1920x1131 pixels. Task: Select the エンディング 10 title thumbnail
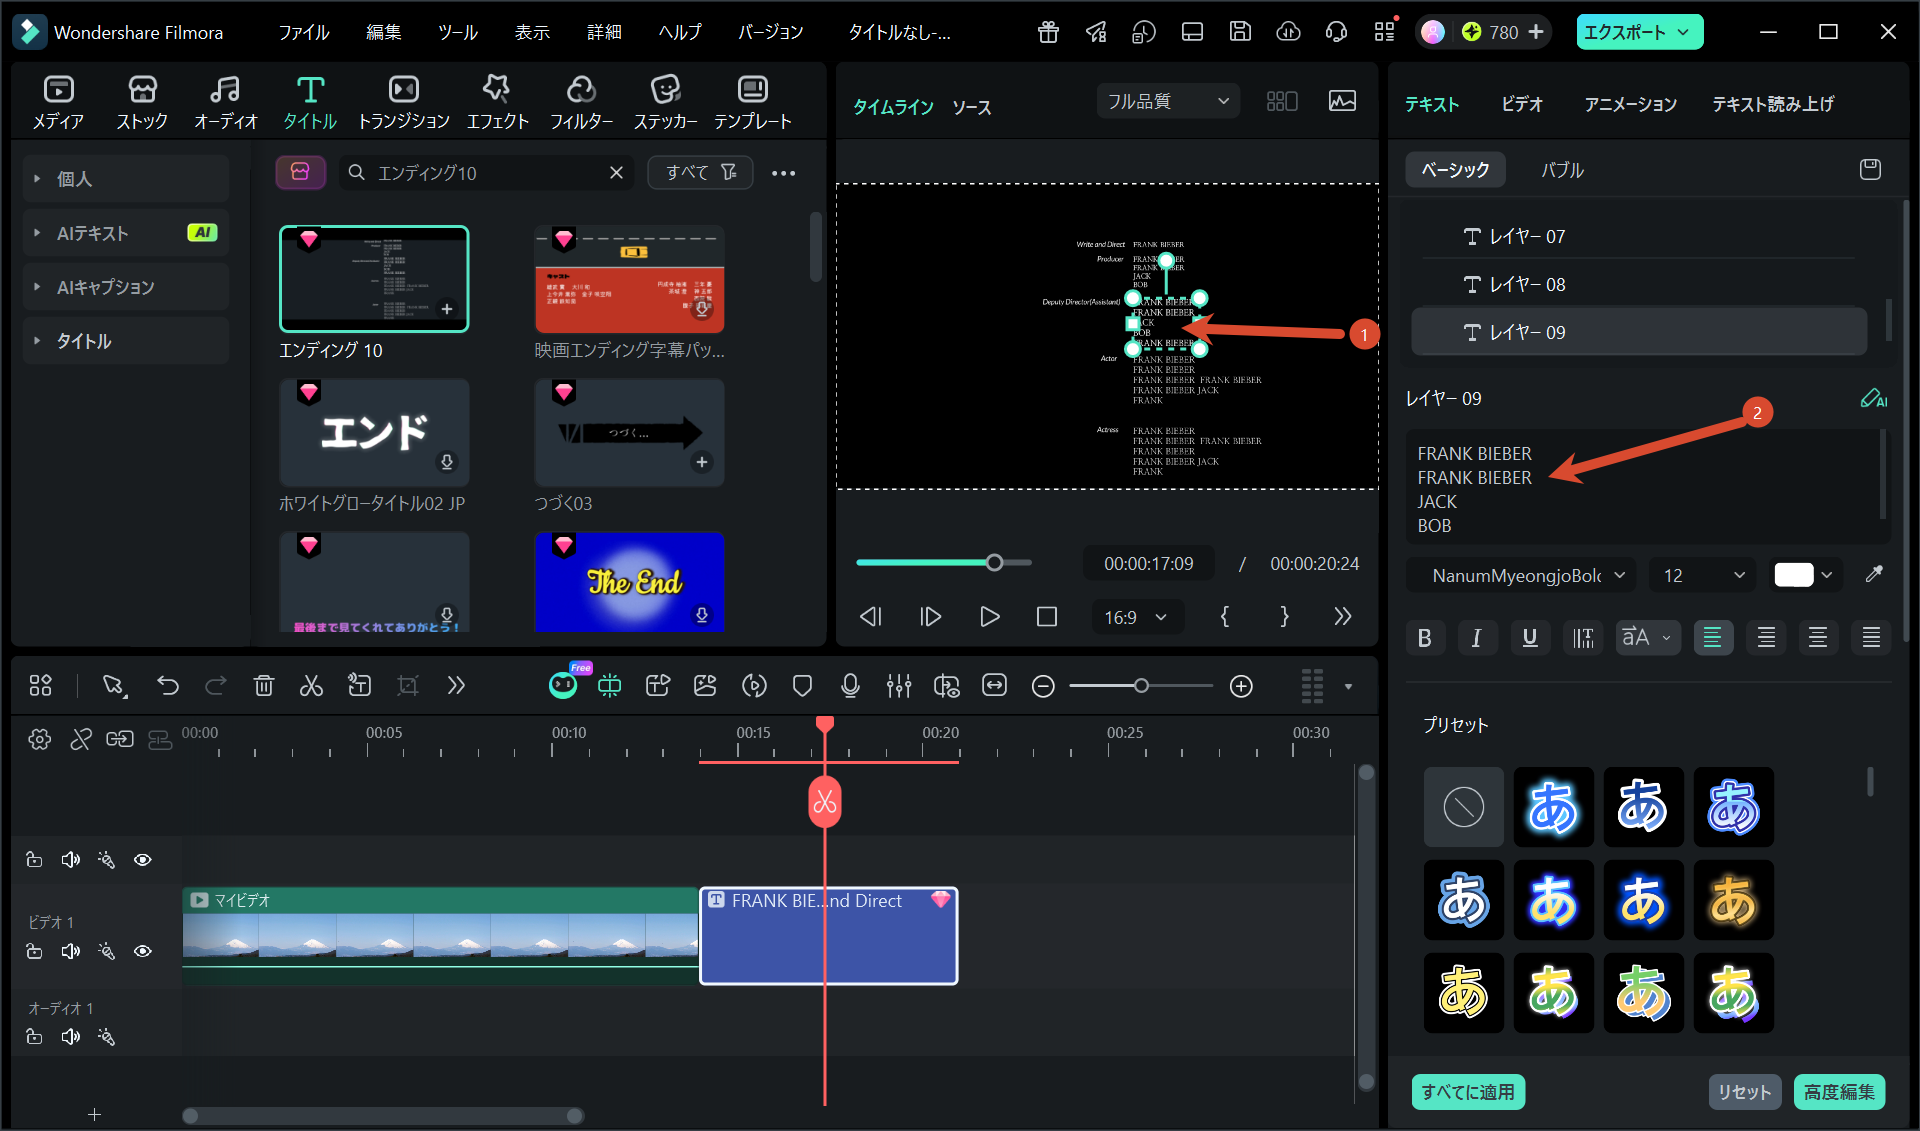[x=374, y=279]
